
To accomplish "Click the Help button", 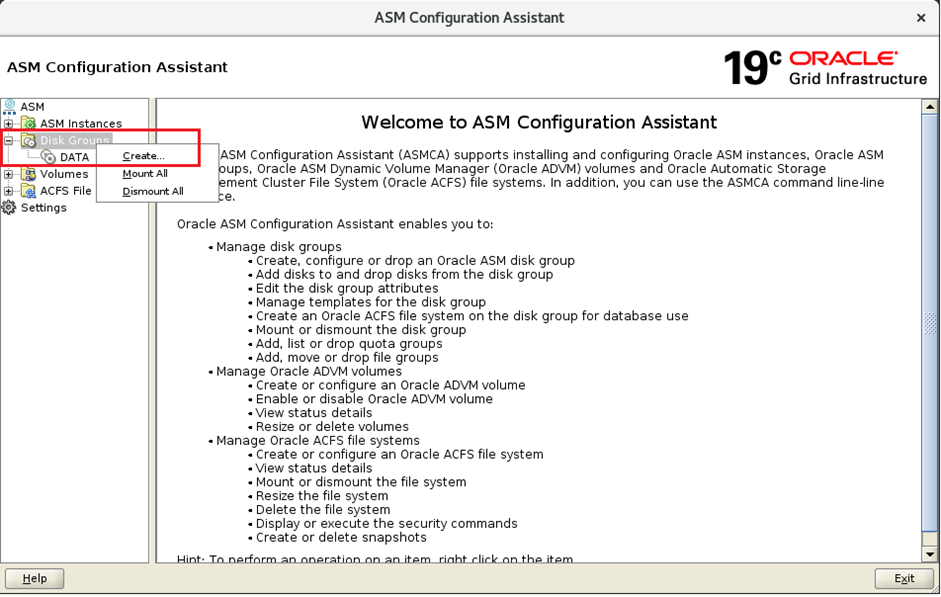I will pyautogui.click(x=34, y=578).
